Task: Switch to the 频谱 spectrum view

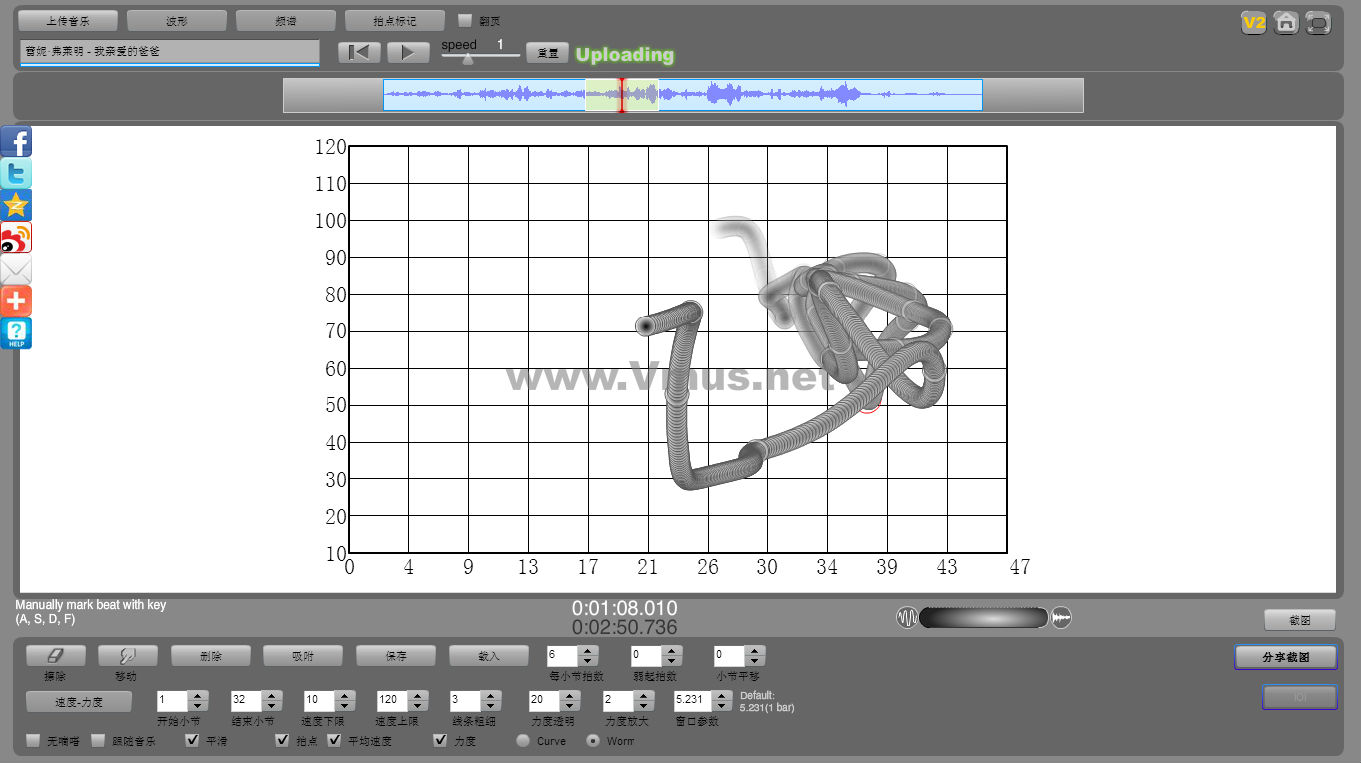Action: coord(285,20)
